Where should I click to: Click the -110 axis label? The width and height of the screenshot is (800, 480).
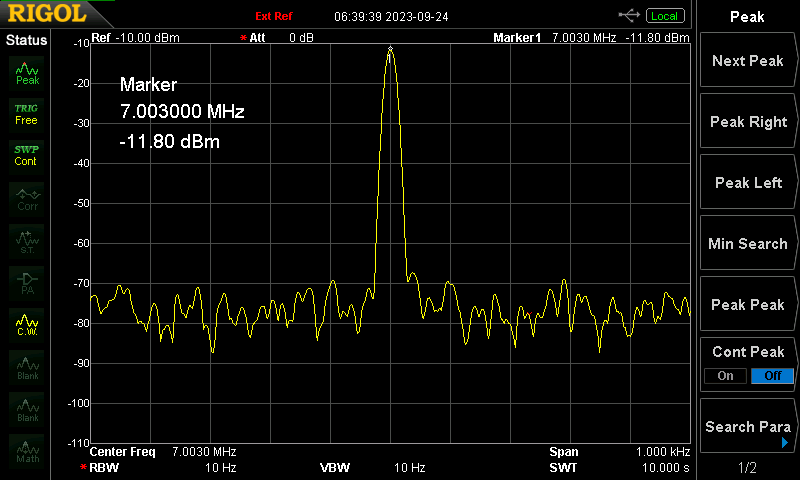tap(79, 443)
